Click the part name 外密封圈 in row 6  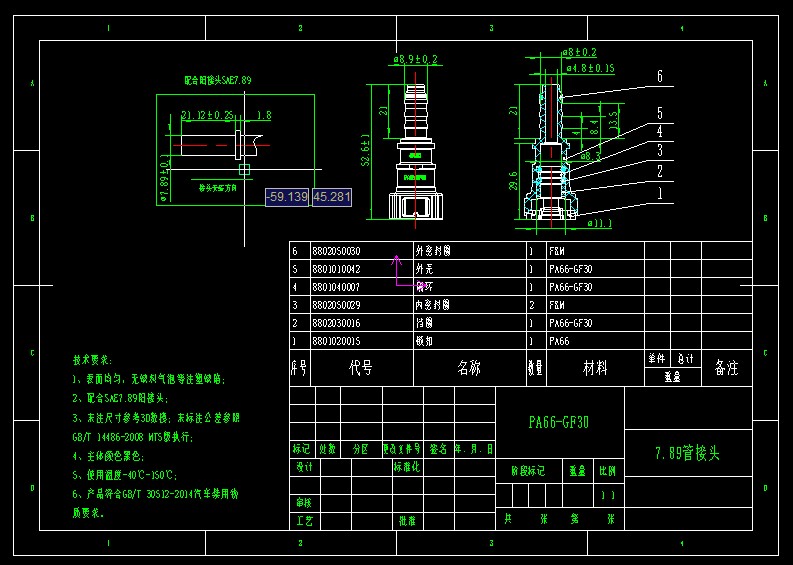[x=432, y=251]
